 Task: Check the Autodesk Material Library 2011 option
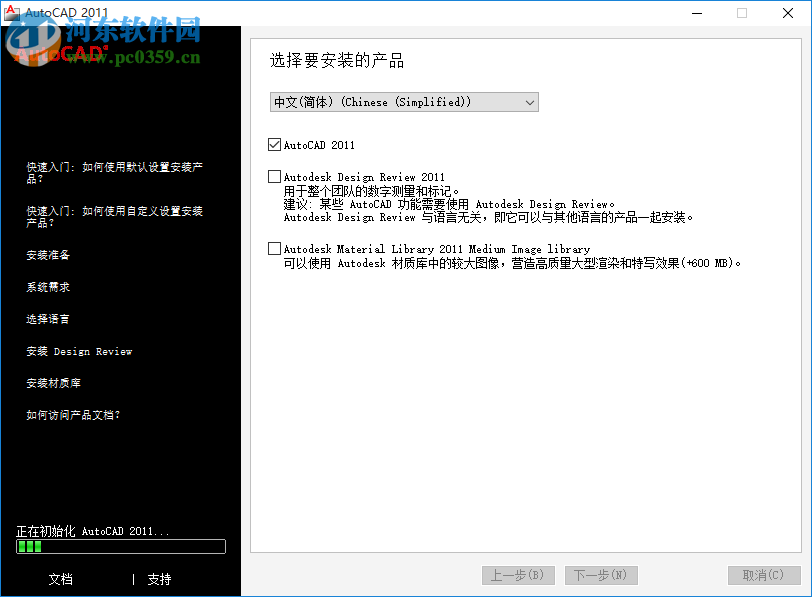[274, 248]
